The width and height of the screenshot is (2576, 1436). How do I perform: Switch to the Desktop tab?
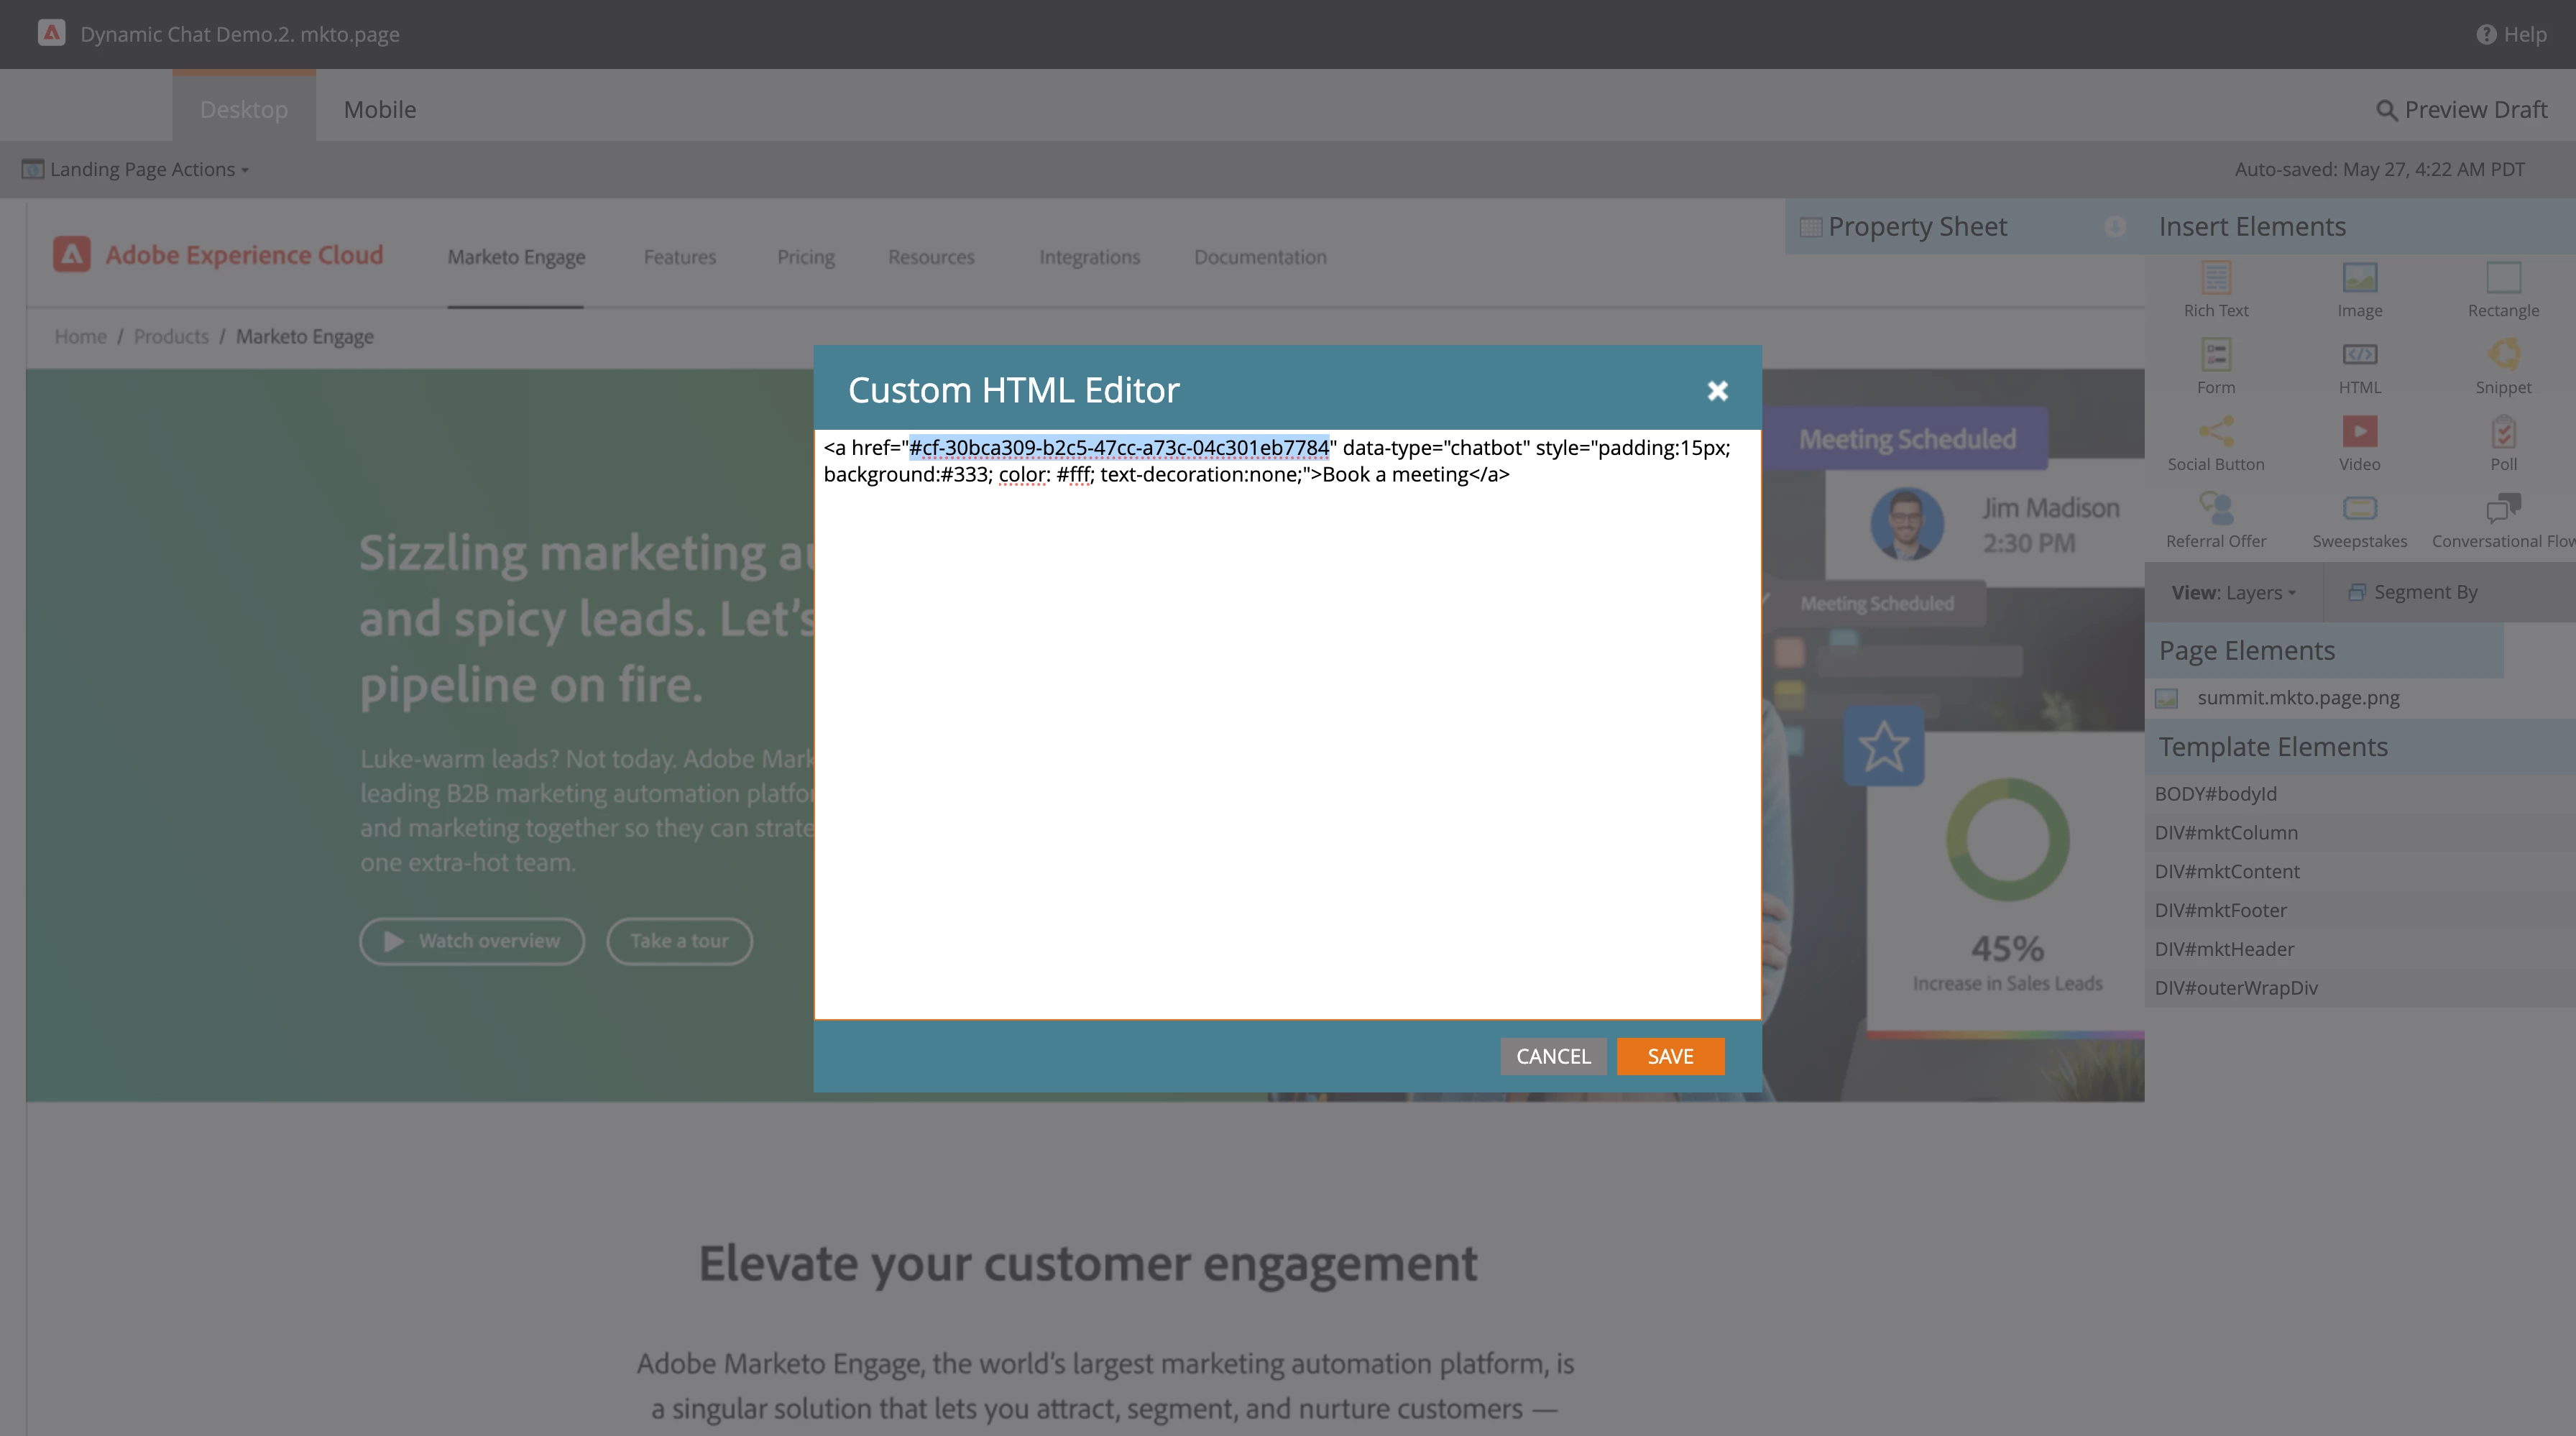click(243, 109)
